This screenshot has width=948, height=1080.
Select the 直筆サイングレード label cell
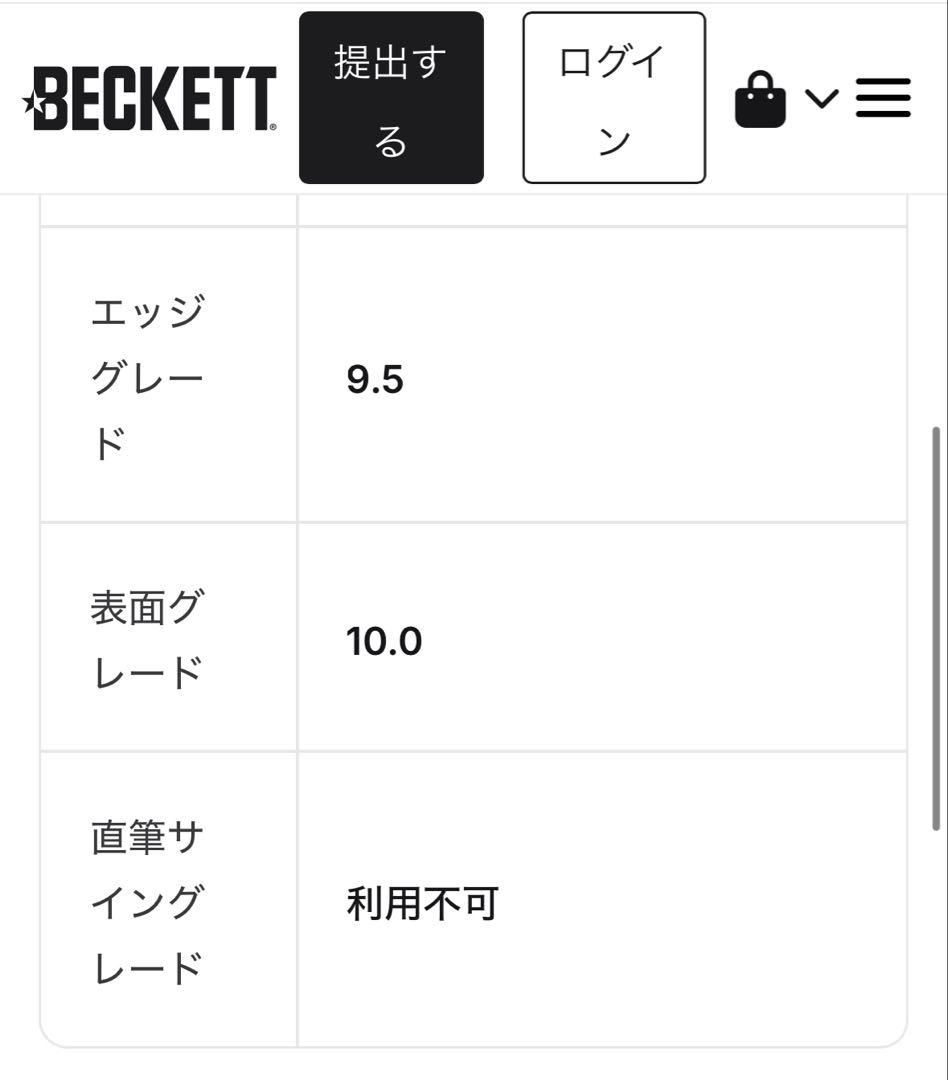click(168, 900)
